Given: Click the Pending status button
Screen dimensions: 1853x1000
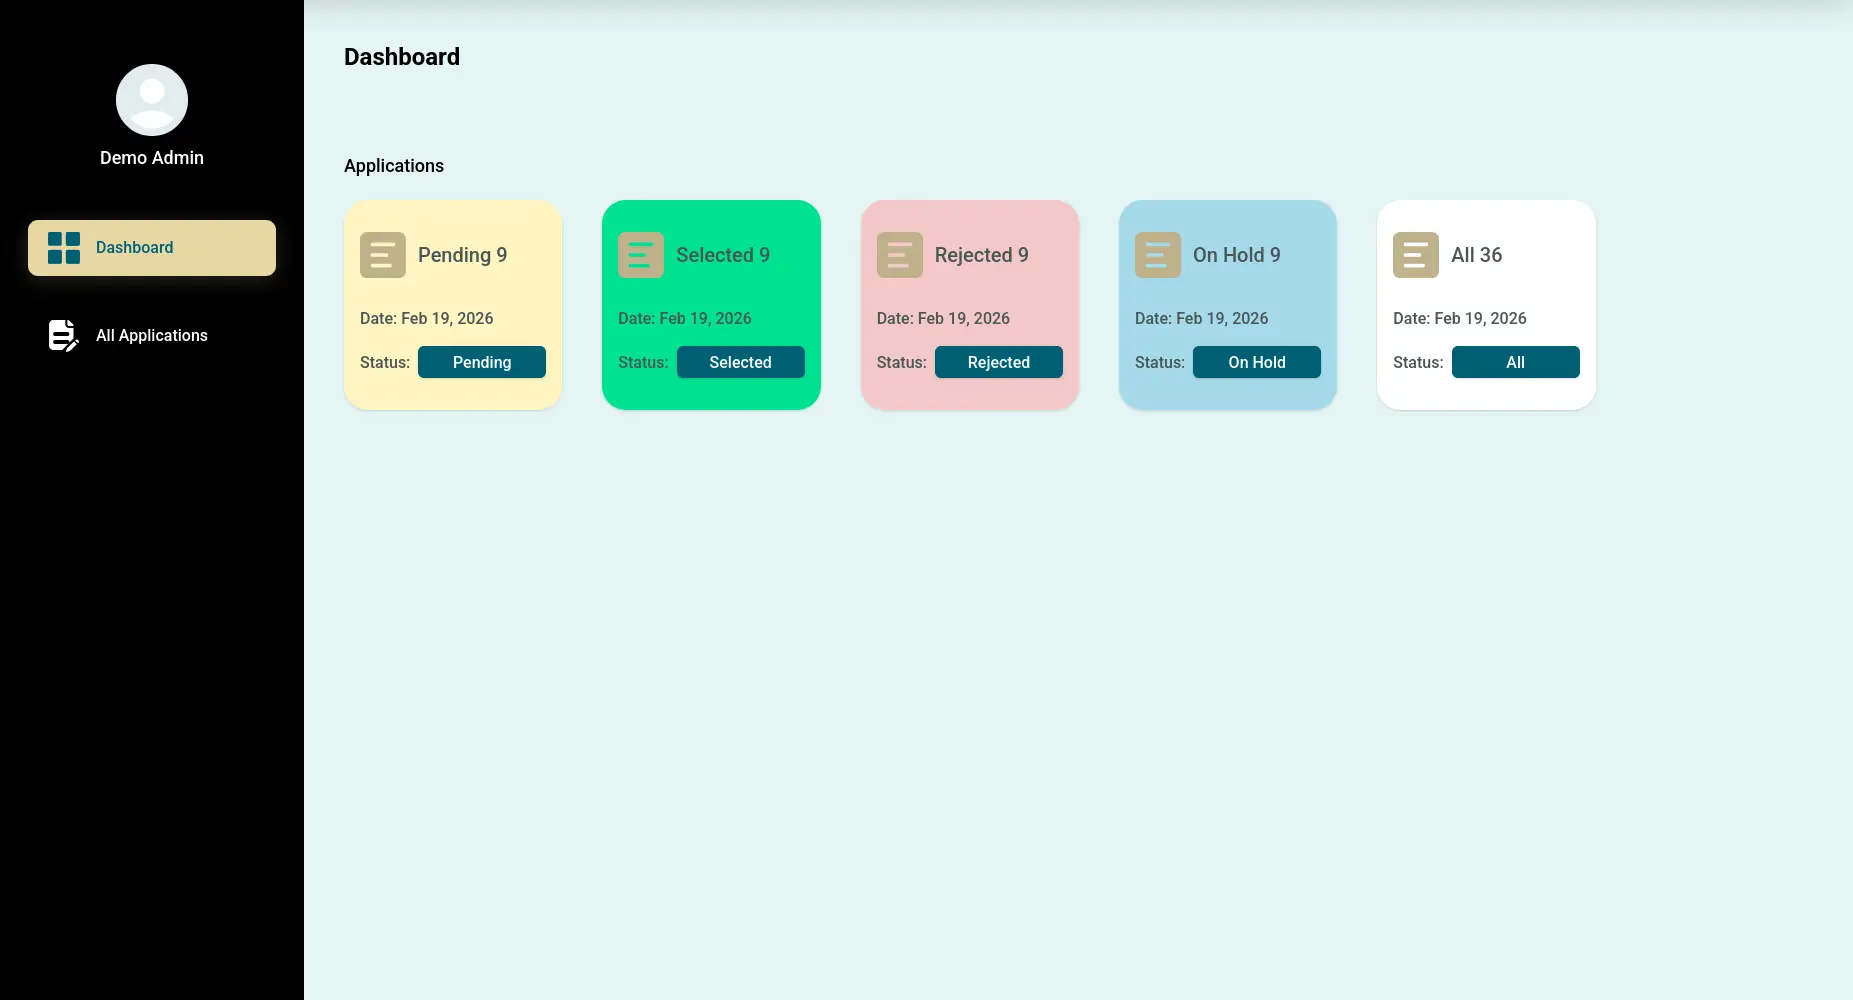Looking at the screenshot, I should [x=482, y=362].
